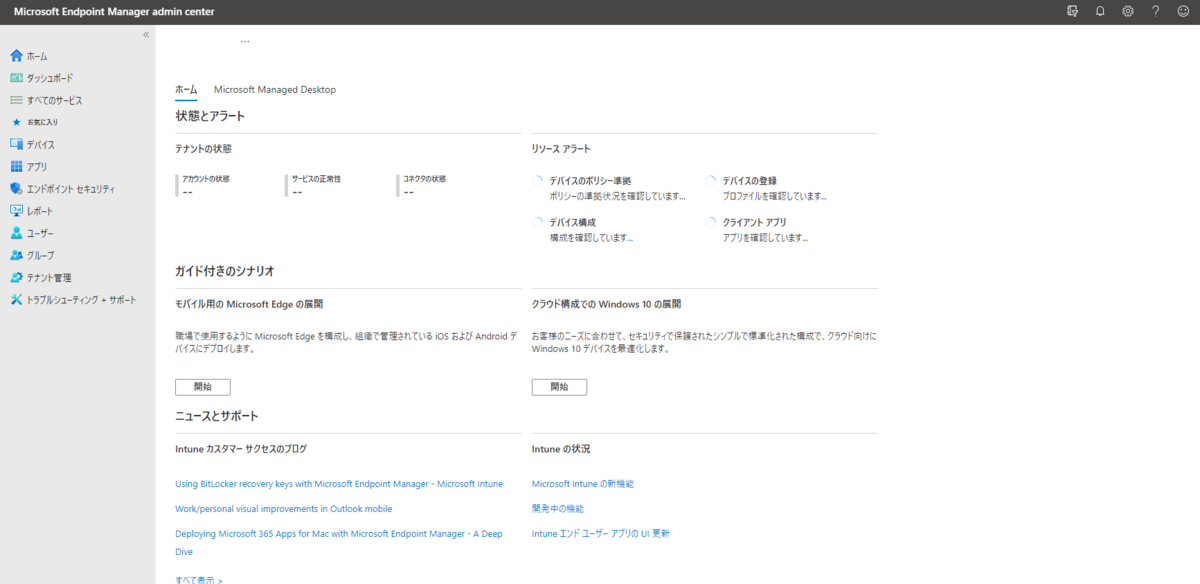This screenshot has height=584, width=1200.
Task: Click the デバイスのポリシー準拠 resource alert
Action: (610, 187)
